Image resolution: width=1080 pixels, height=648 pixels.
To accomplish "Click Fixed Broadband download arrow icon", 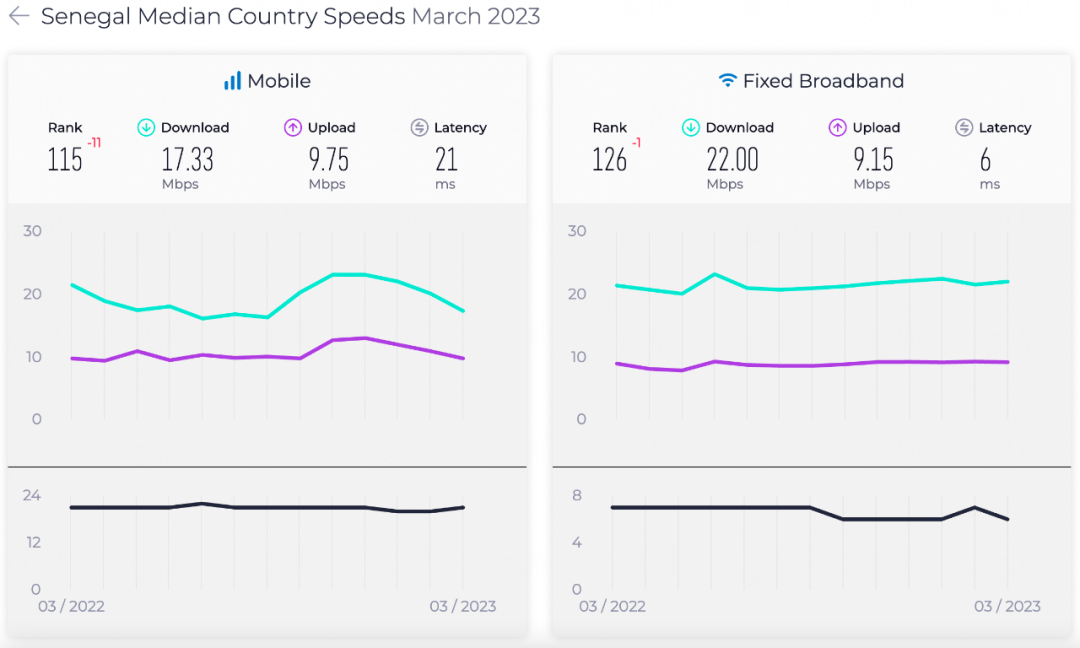I will [x=691, y=127].
